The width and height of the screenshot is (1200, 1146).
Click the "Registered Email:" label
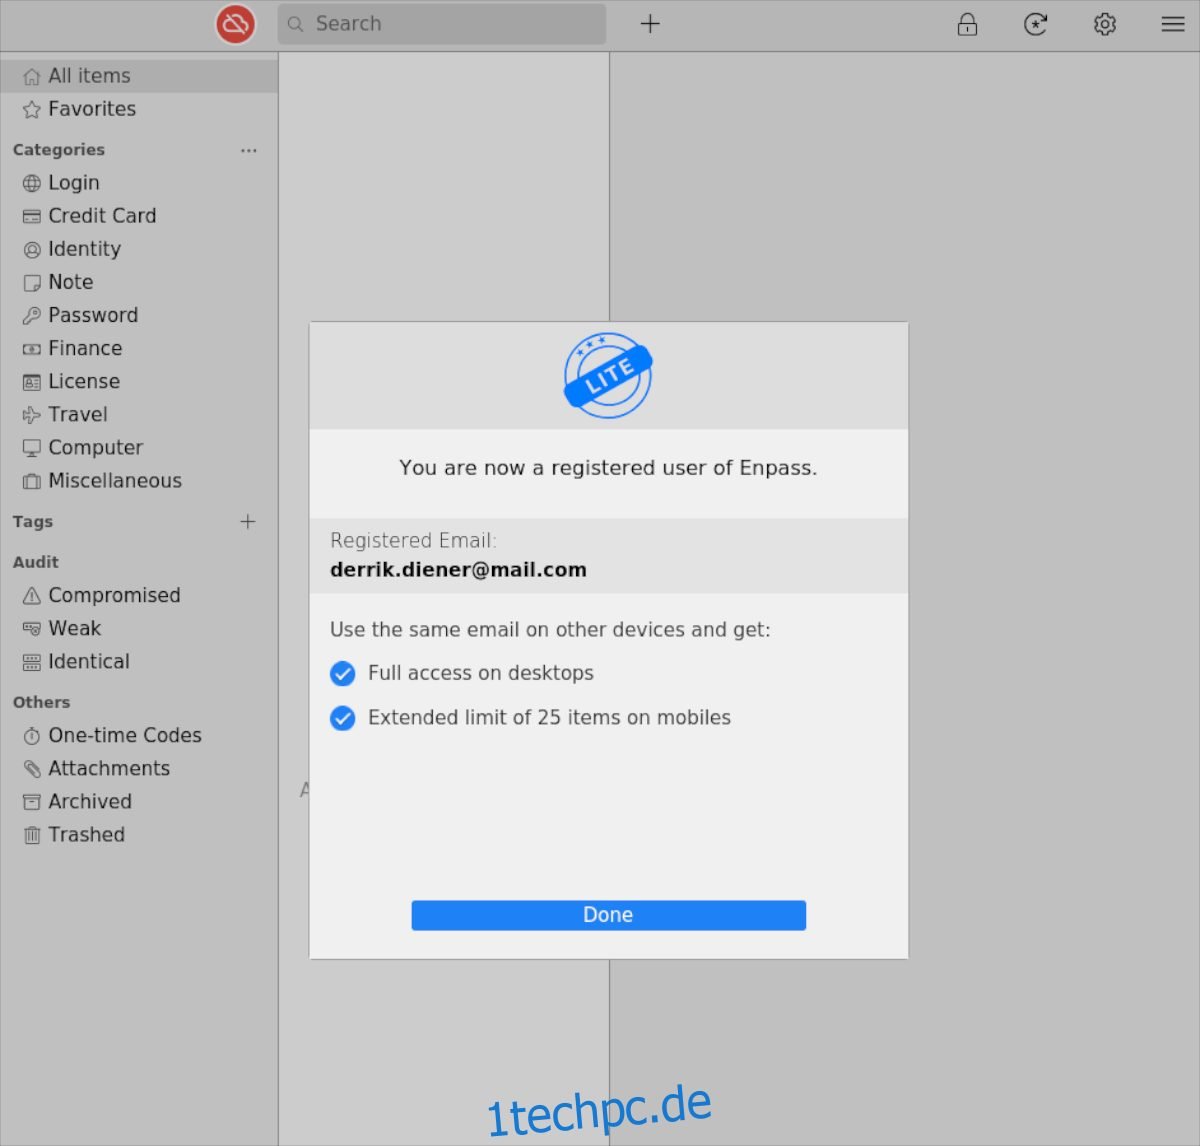click(413, 541)
